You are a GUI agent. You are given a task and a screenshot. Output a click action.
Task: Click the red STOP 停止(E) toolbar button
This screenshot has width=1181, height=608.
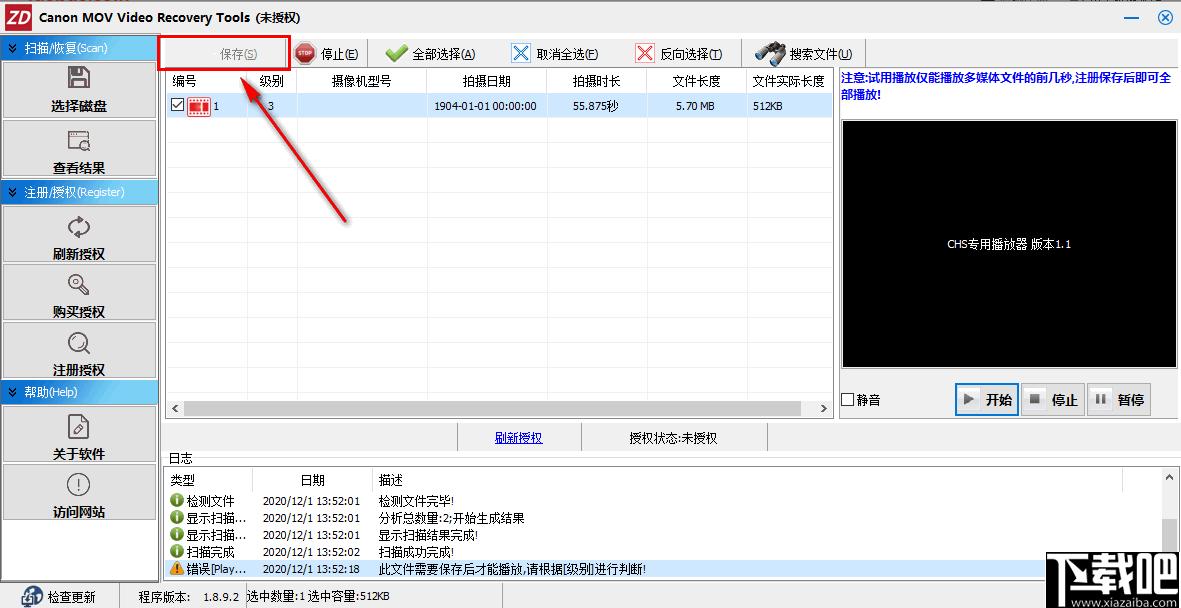(326, 53)
